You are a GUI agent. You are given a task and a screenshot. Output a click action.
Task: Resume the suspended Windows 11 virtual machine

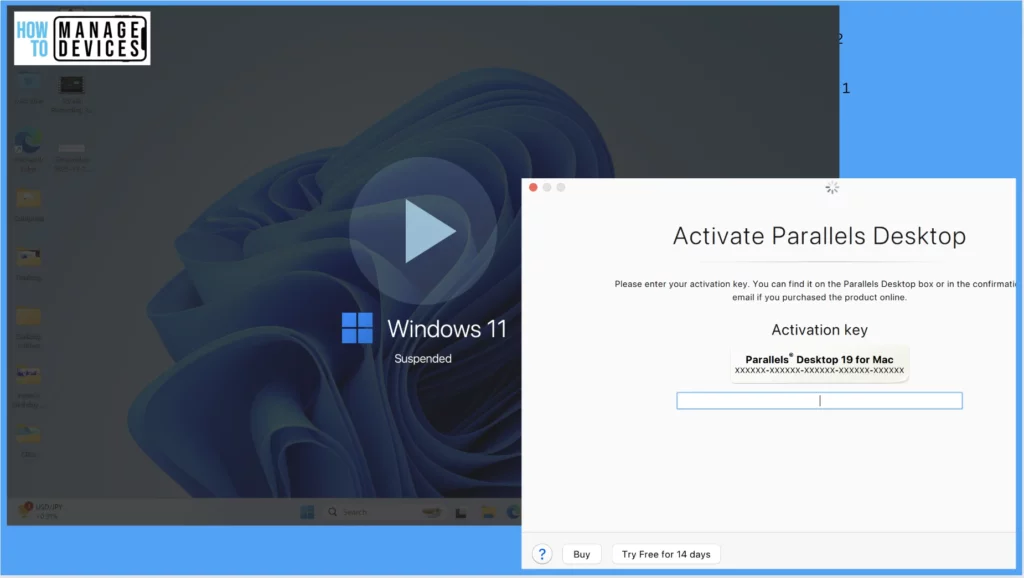(423, 231)
